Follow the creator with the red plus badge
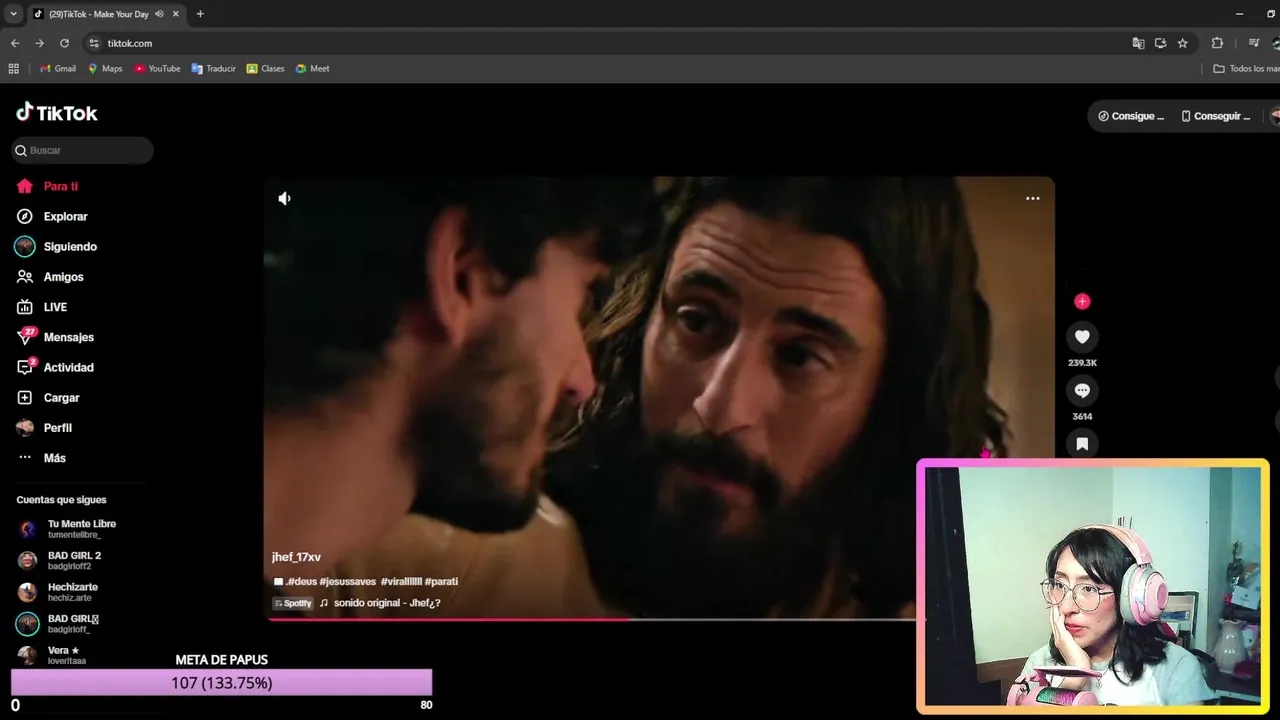 1082,301
